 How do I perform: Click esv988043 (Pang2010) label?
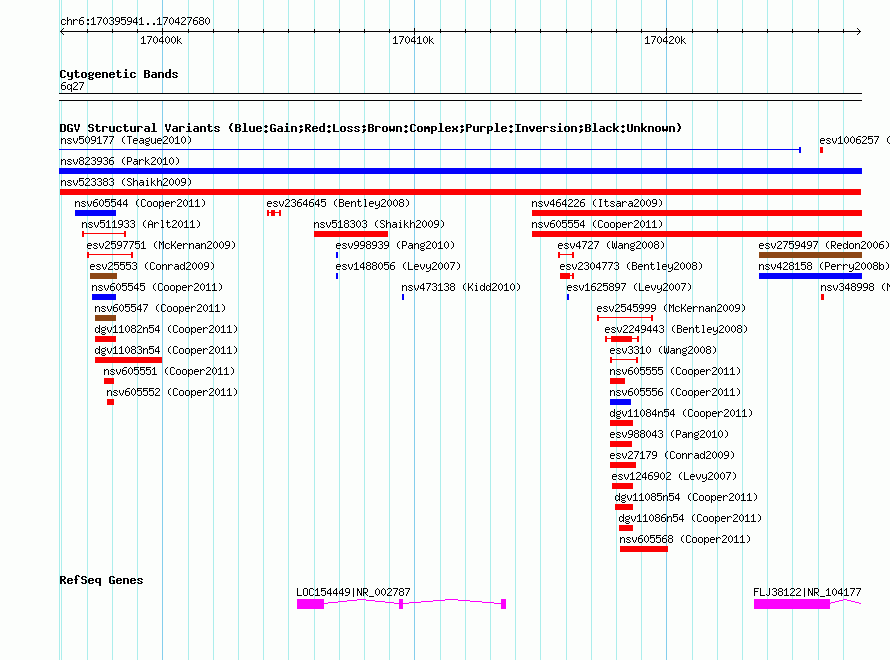click(x=669, y=434)
